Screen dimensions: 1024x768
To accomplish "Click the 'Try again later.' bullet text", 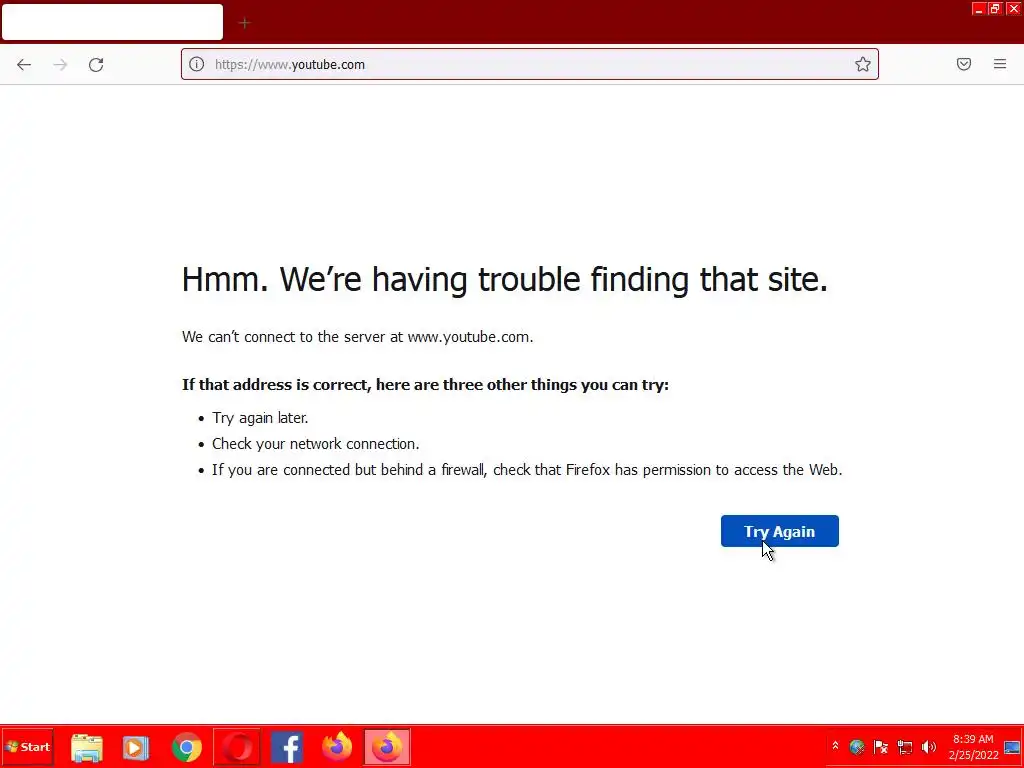I will click(x=260, y=418).
